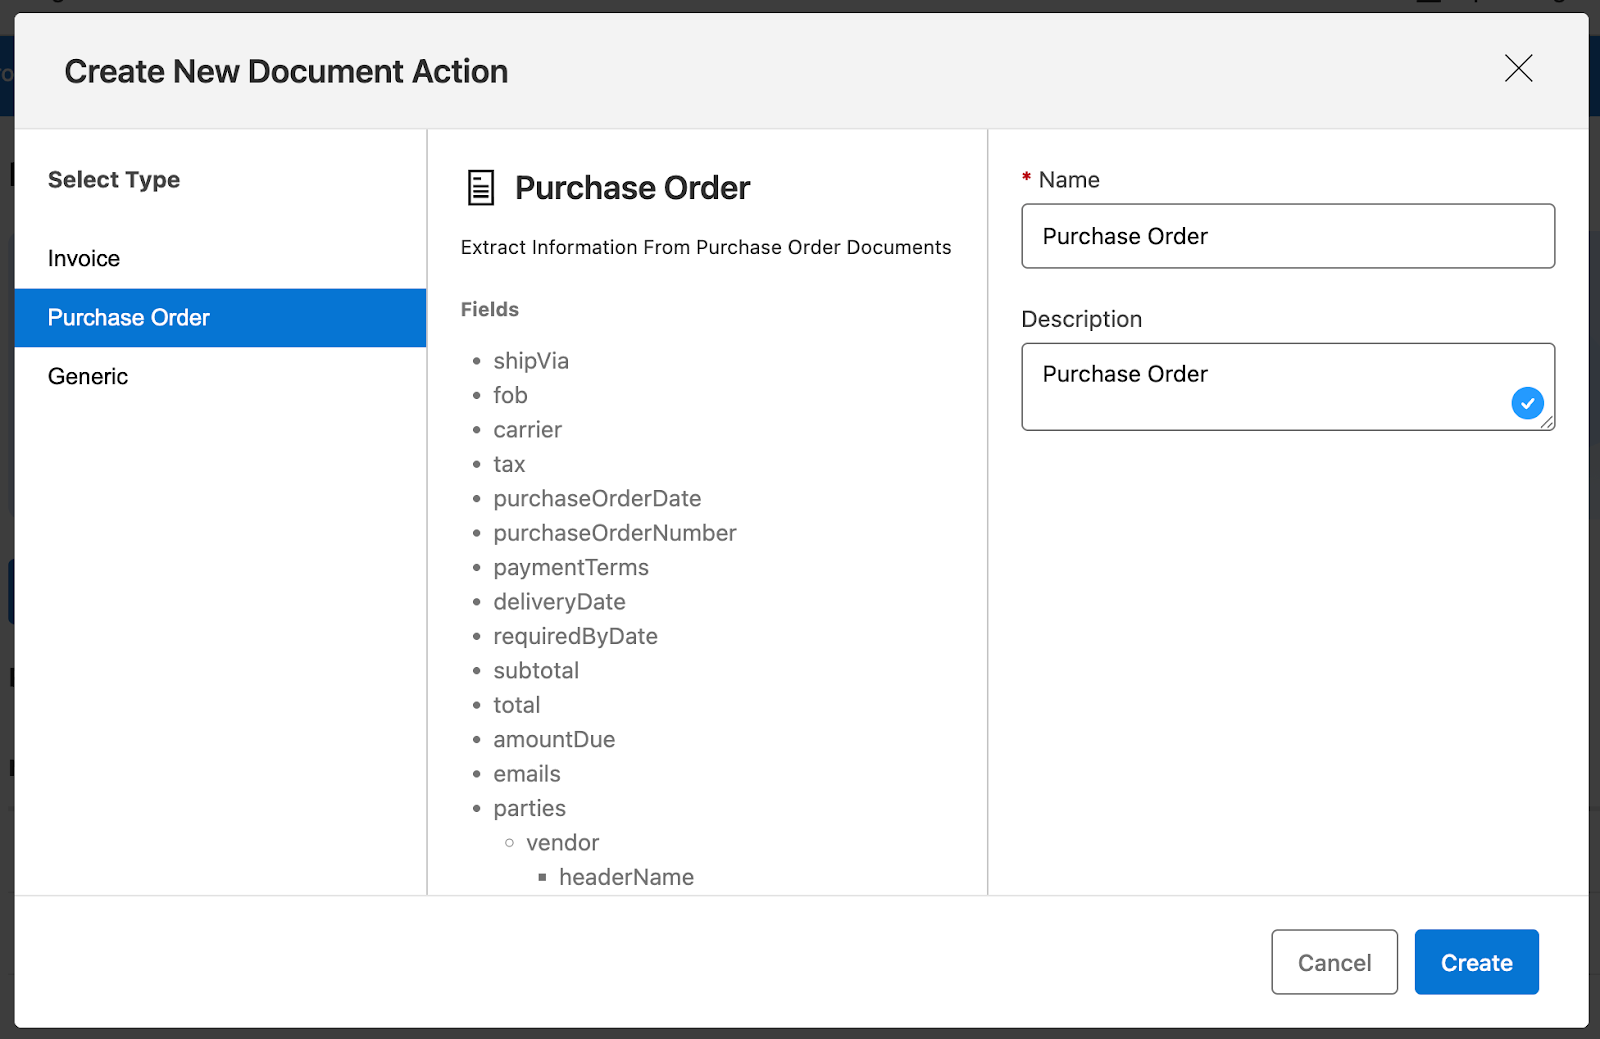Click inside the Name input field

1287,236
